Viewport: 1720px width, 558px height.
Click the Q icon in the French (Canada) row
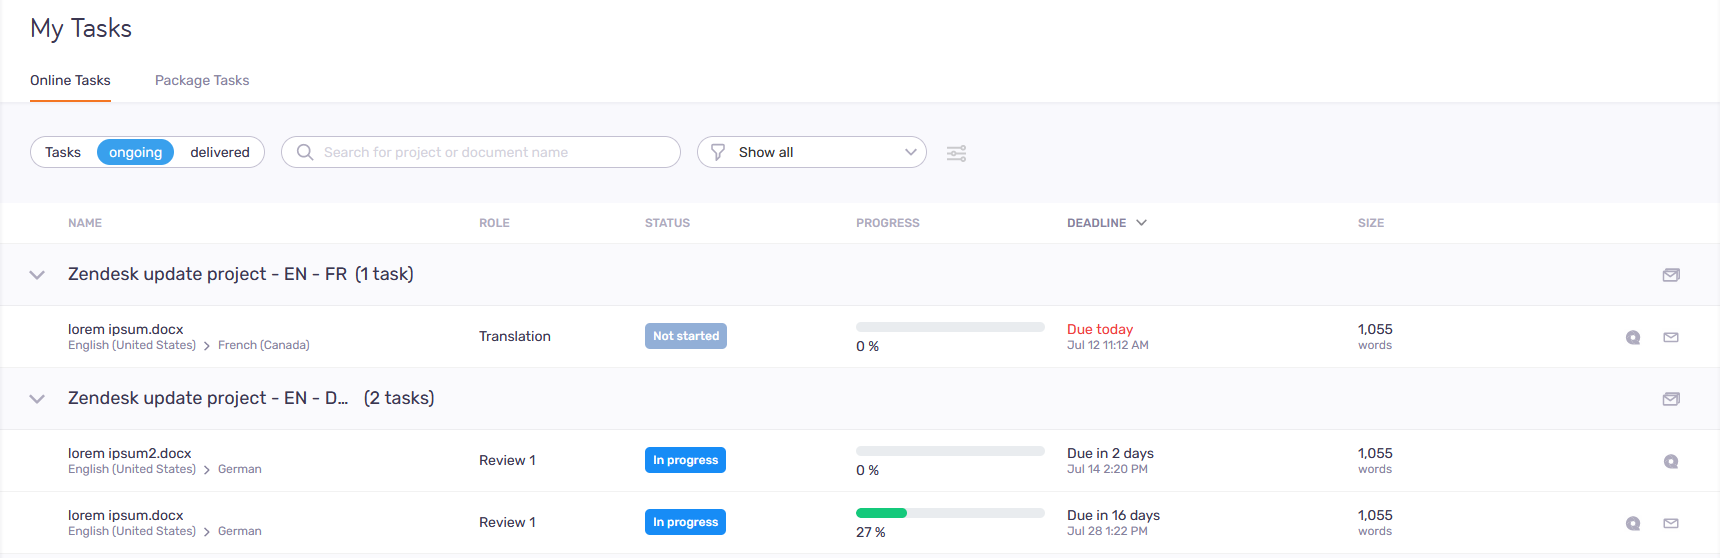1632,337
